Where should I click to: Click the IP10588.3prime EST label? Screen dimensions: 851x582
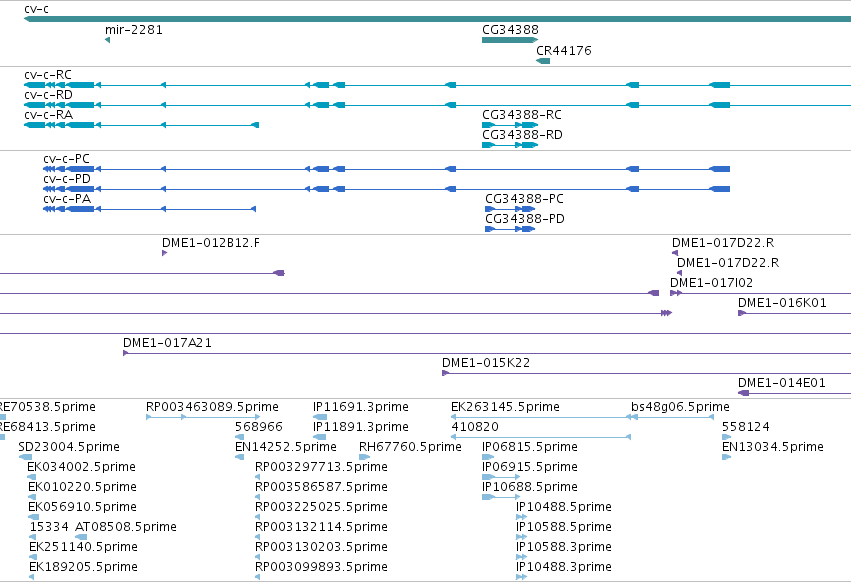coord(564,547)
